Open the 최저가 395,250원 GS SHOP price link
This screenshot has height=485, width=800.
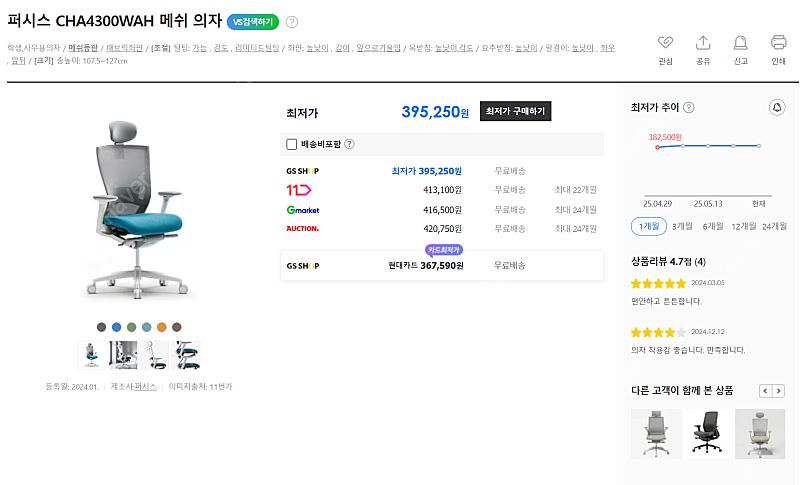(x=427, y=171)
